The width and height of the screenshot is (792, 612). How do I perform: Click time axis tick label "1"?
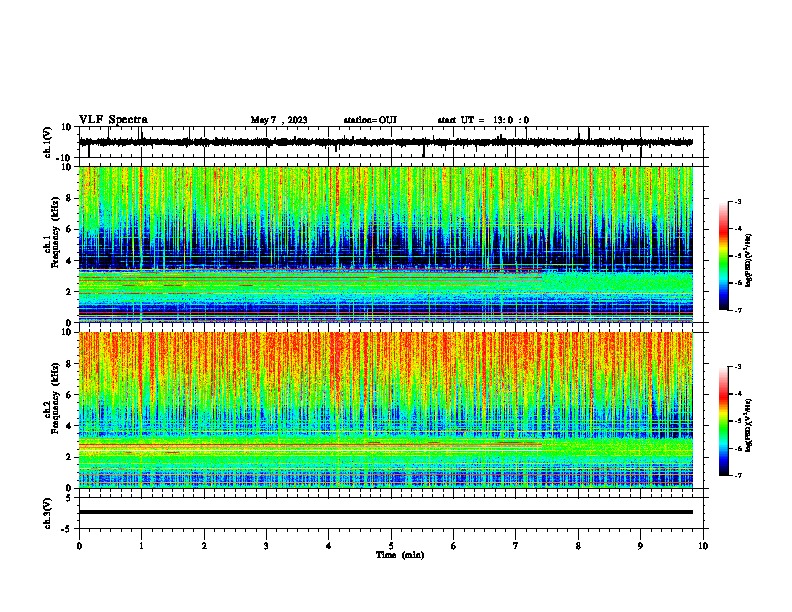tap(141, 546)
